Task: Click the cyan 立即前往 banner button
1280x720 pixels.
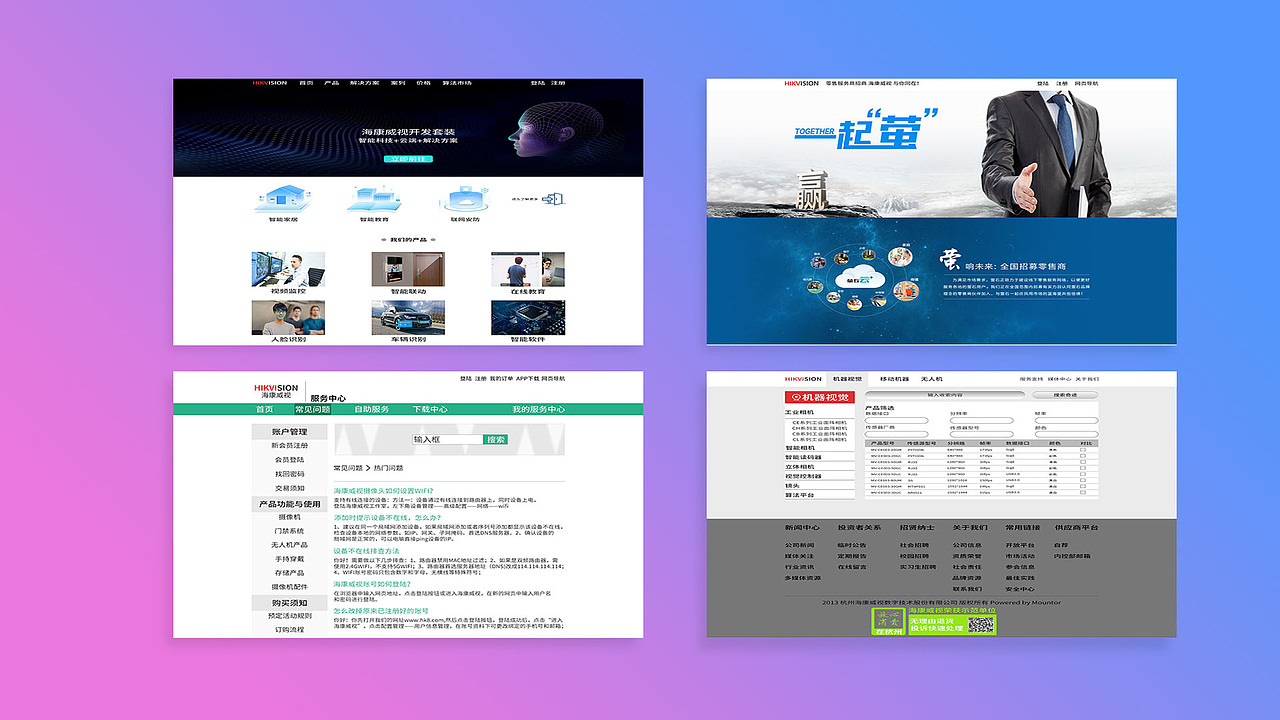Action: coord(408,159)
